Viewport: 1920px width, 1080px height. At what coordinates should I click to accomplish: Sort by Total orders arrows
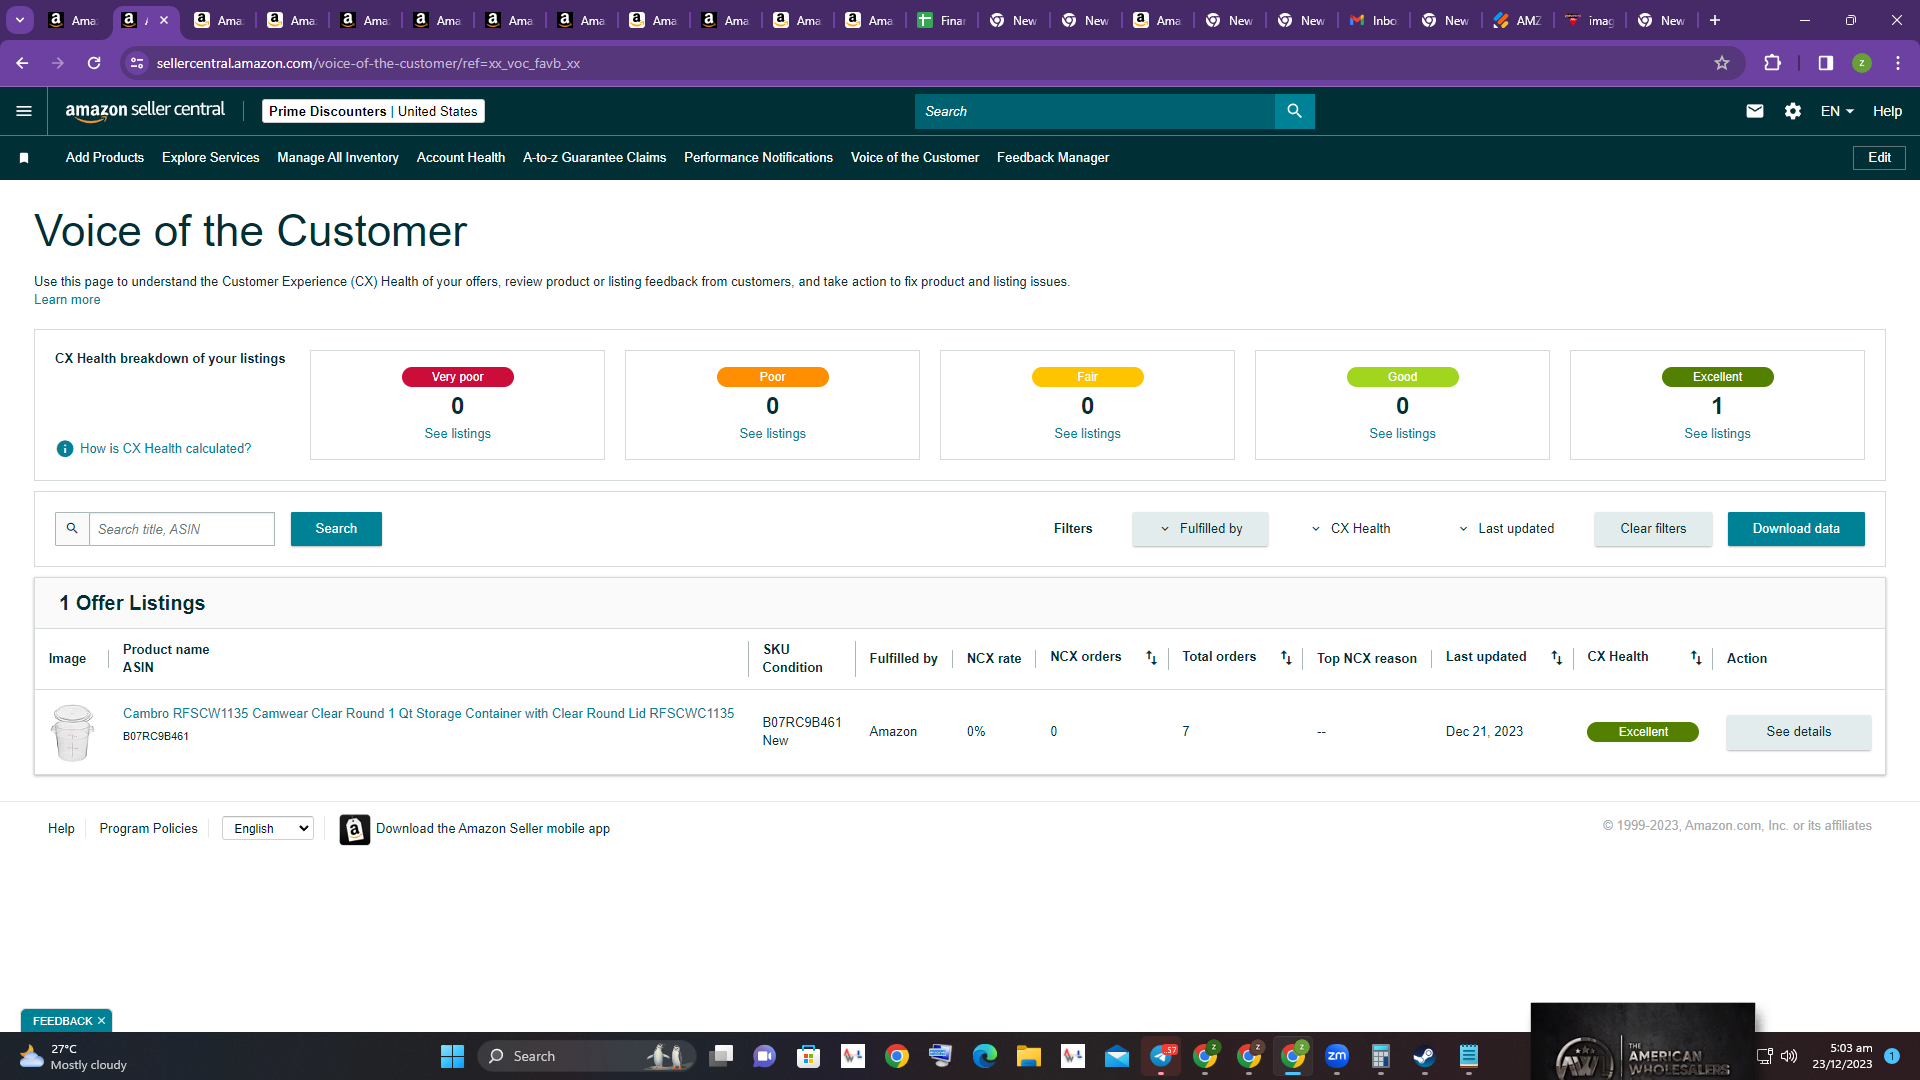tap(1286, 657)
